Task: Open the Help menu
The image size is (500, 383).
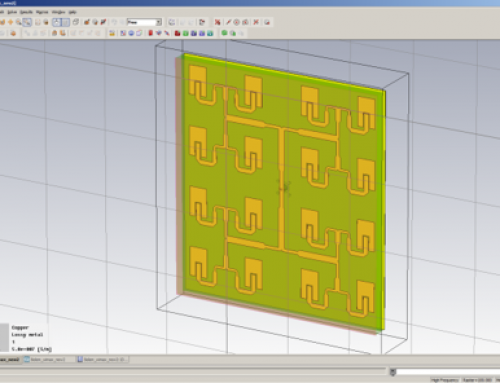Action: coord(72,12)
